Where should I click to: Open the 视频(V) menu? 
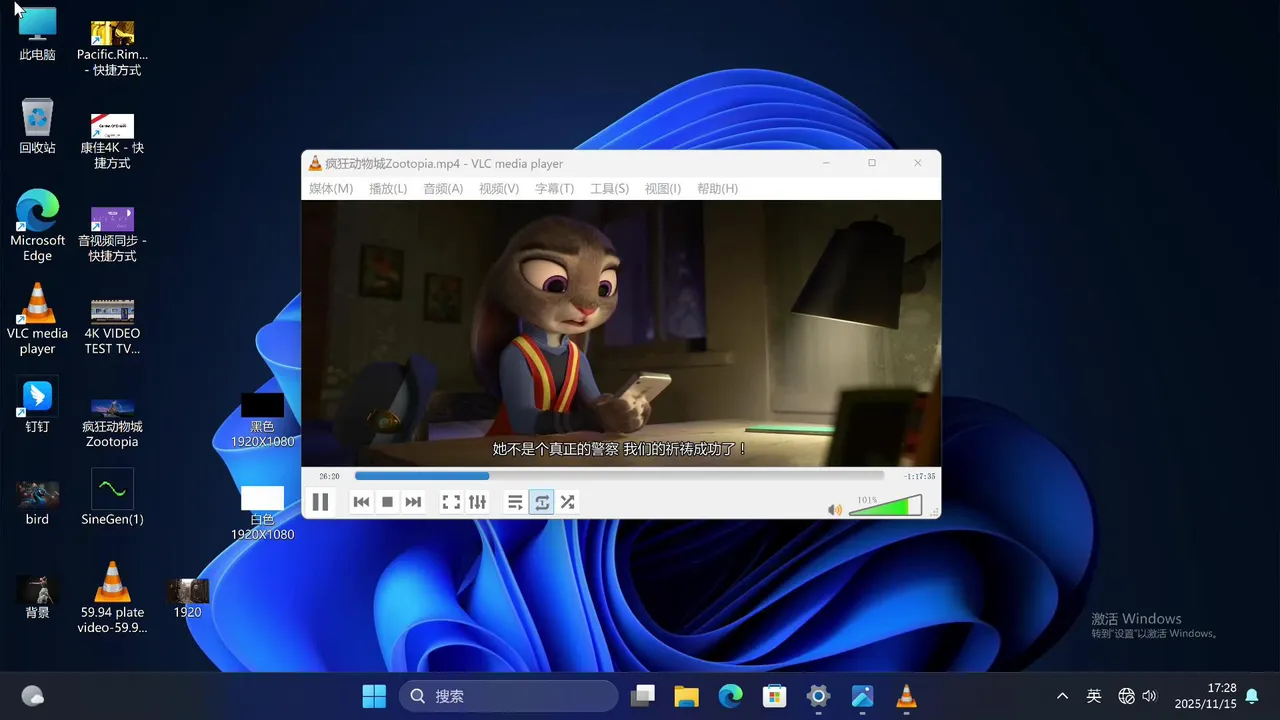[x=499, y=189]
